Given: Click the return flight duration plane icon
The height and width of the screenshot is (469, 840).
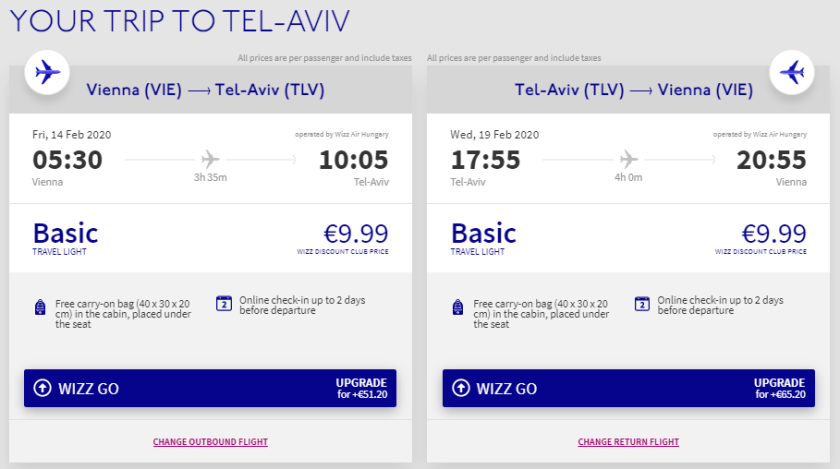Looking at the screenshot, I should pos(628,159).
